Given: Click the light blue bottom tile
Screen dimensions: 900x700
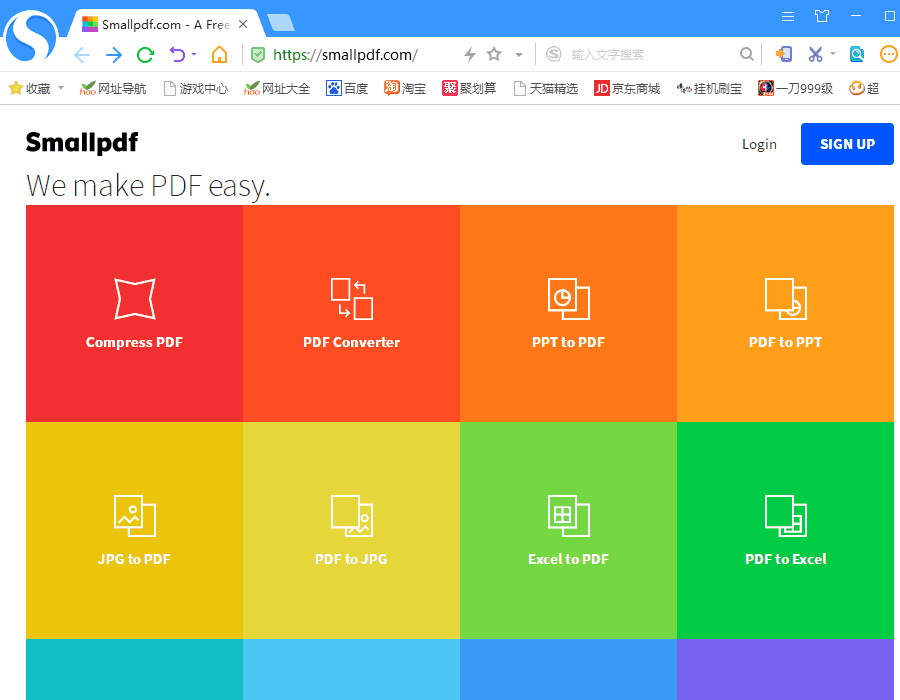Looking at the screenshot, I should tap(351, 669).
